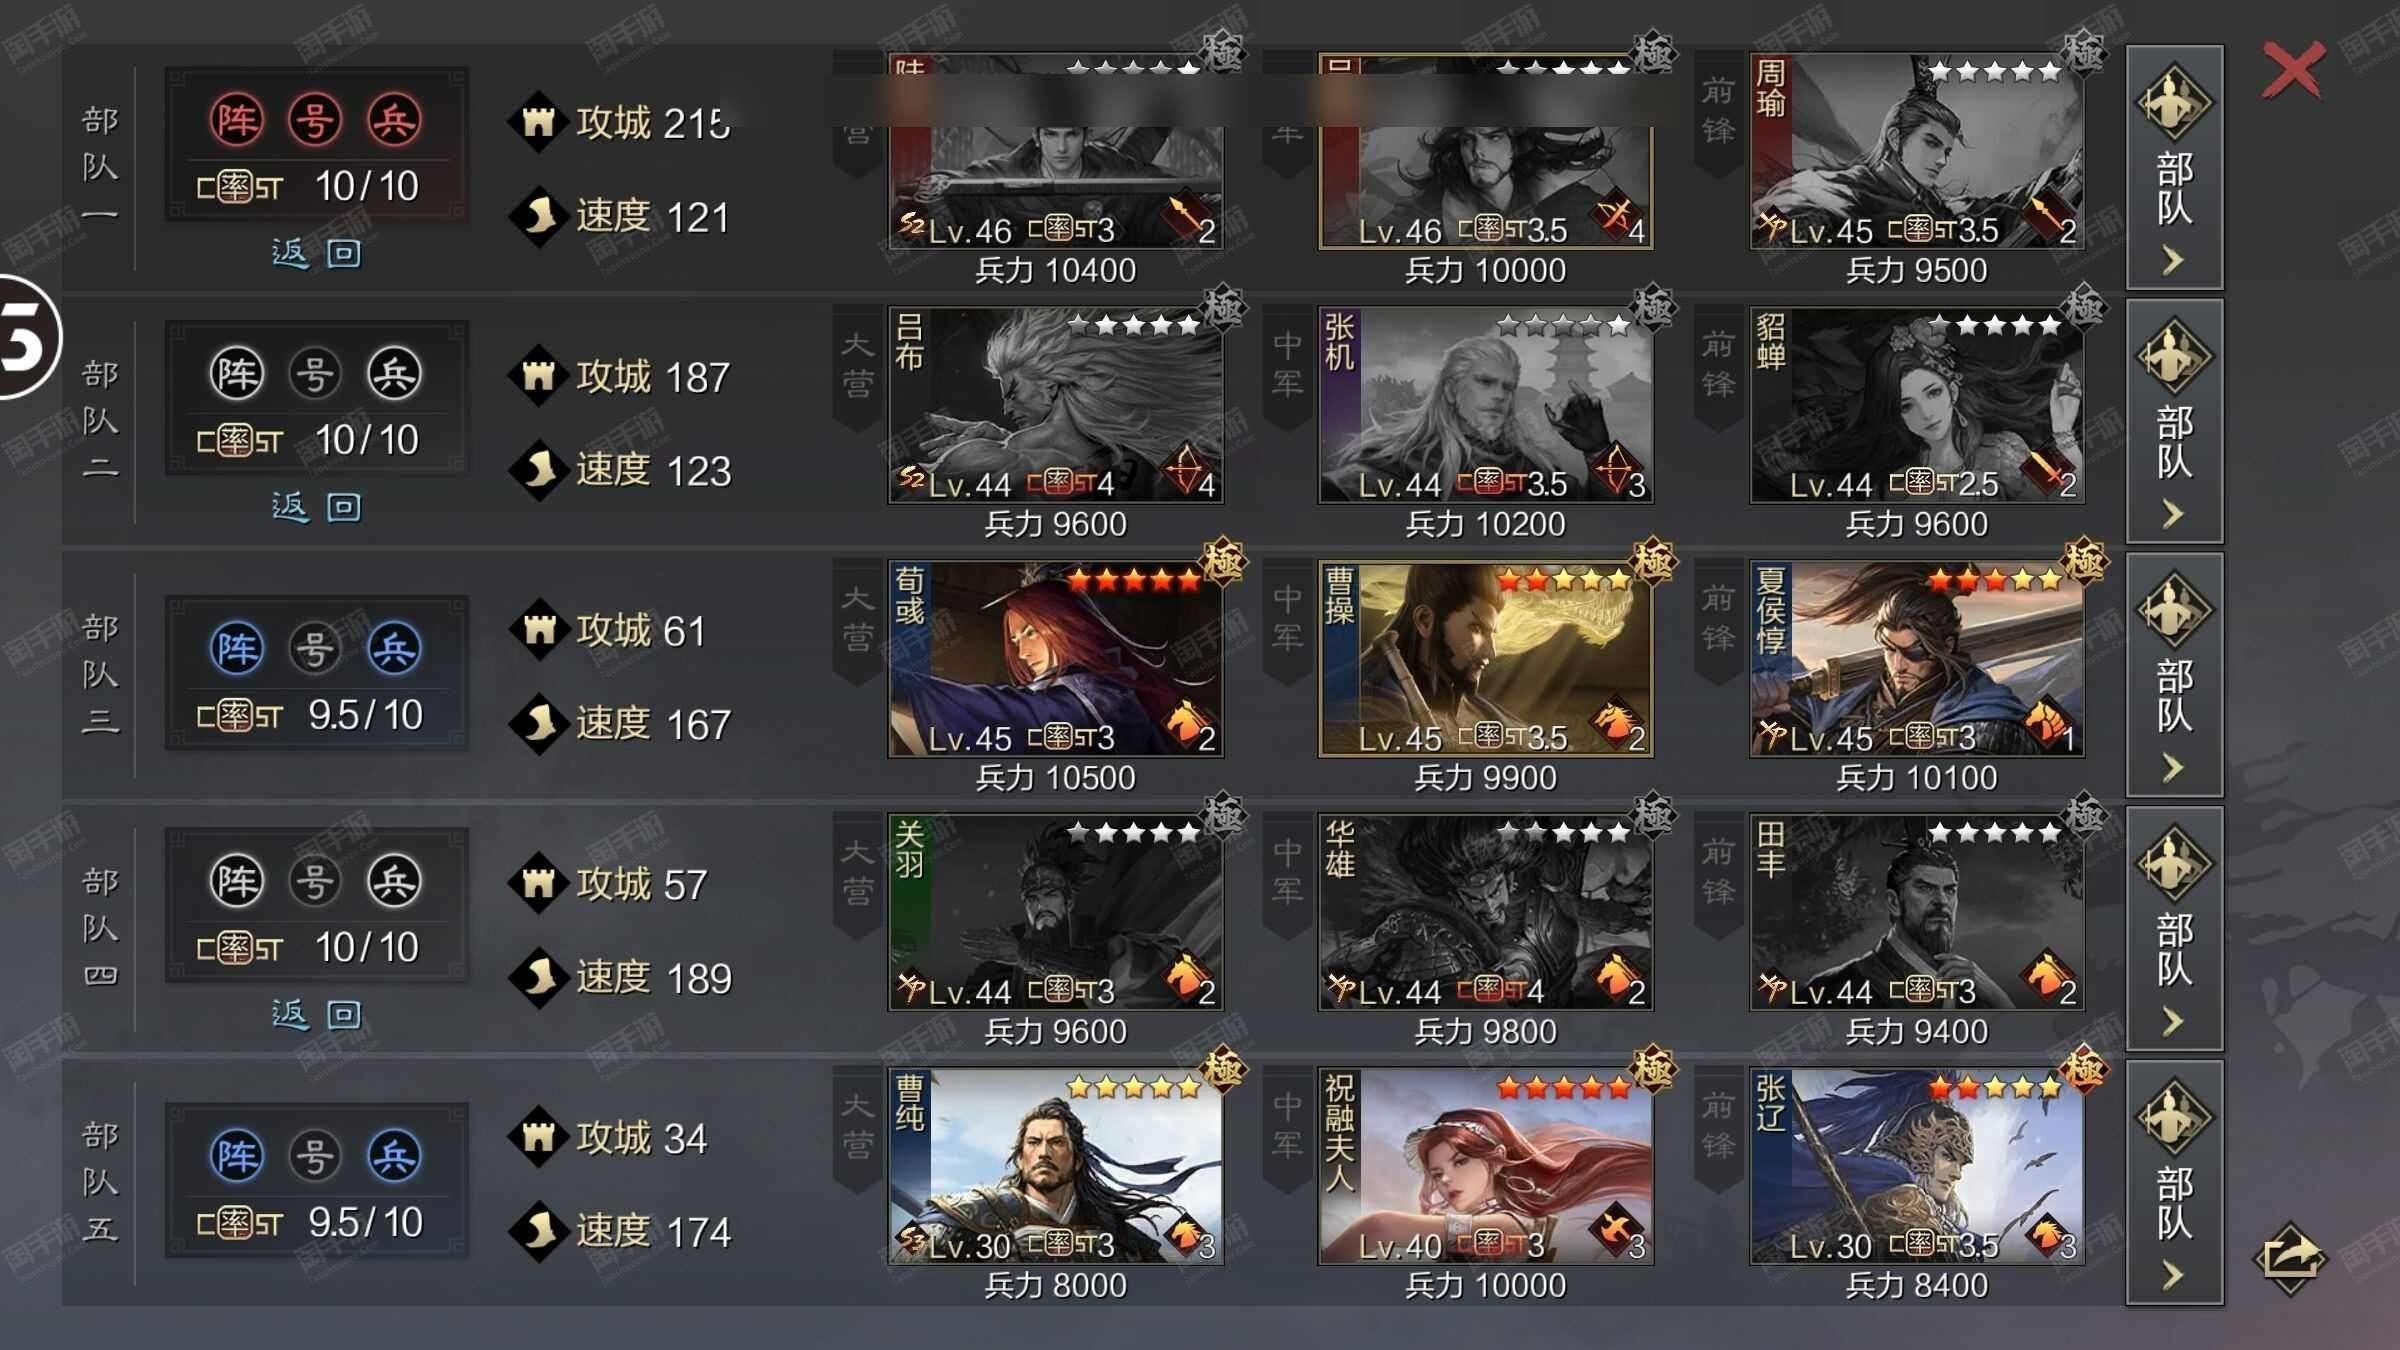
Task: Select the 部队一 row label
Action: [100, 166]
